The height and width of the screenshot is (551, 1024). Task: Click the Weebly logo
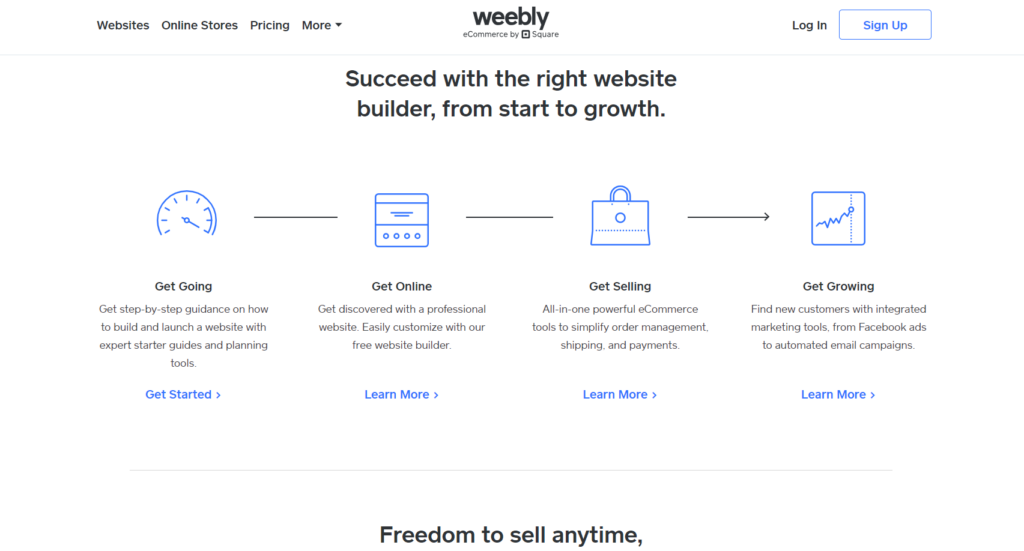point(511,16)
